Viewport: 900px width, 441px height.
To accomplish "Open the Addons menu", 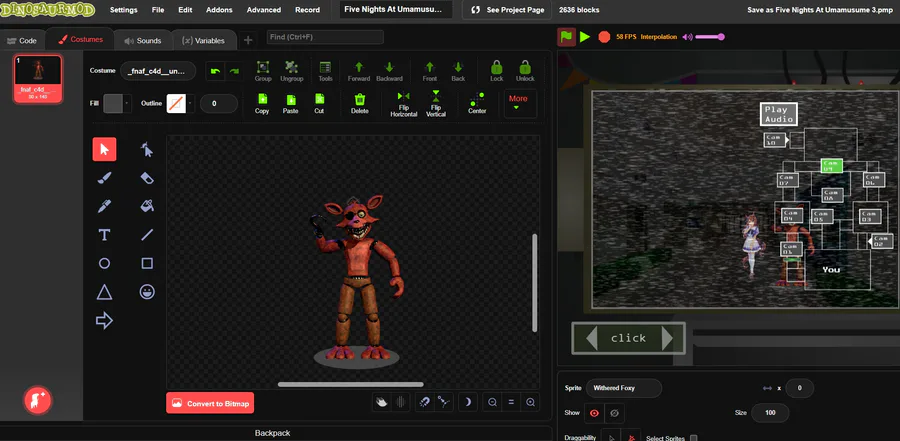I will [219, 10].
